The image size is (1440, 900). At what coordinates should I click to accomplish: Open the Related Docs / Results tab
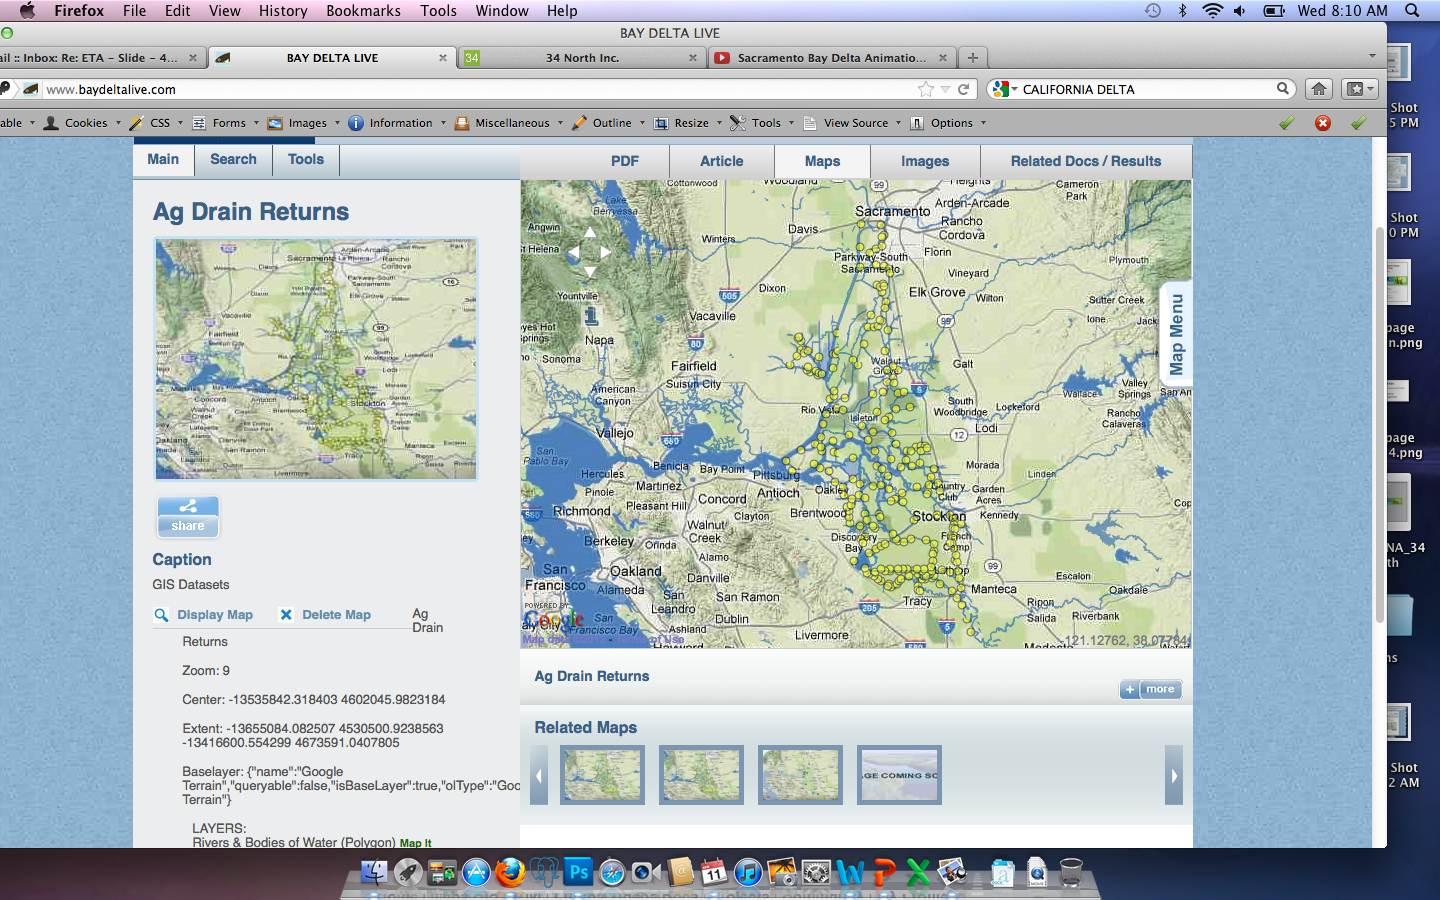[x=1086, y=161]
